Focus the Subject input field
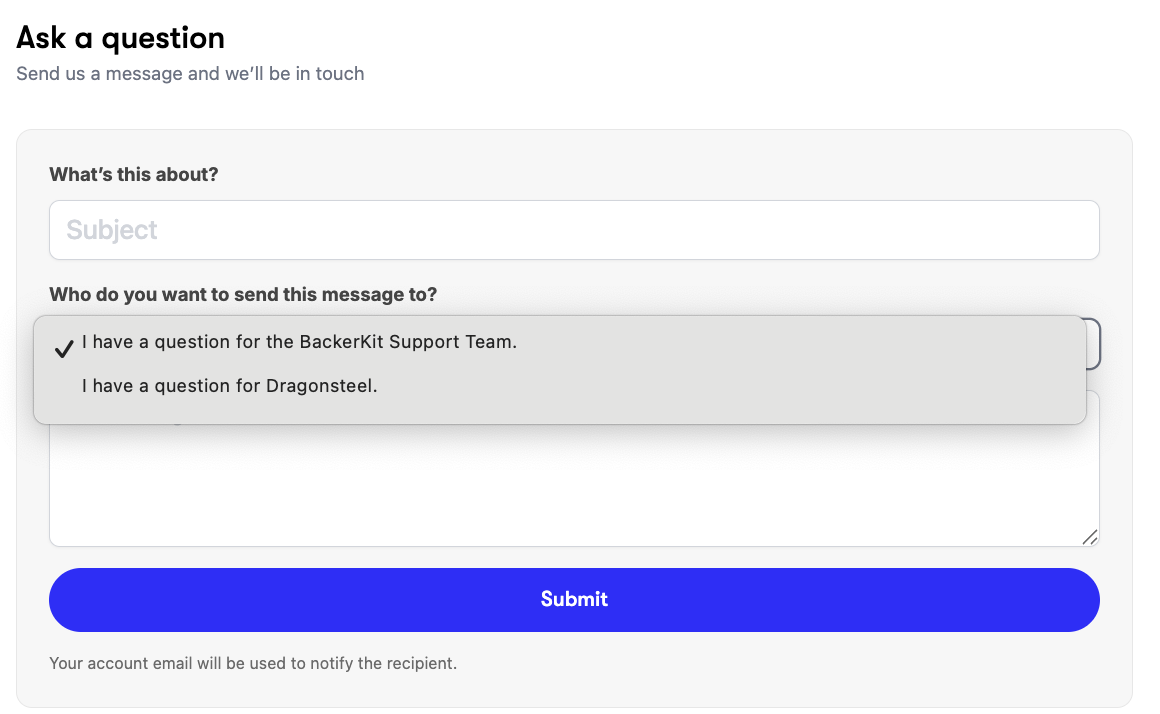 (x=574, y=230)
